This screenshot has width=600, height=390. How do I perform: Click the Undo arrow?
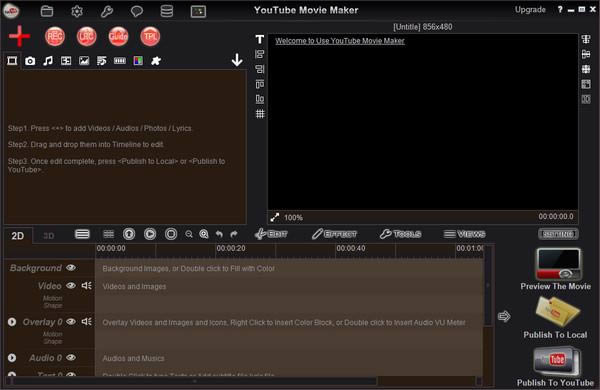(x=219, y=234)
